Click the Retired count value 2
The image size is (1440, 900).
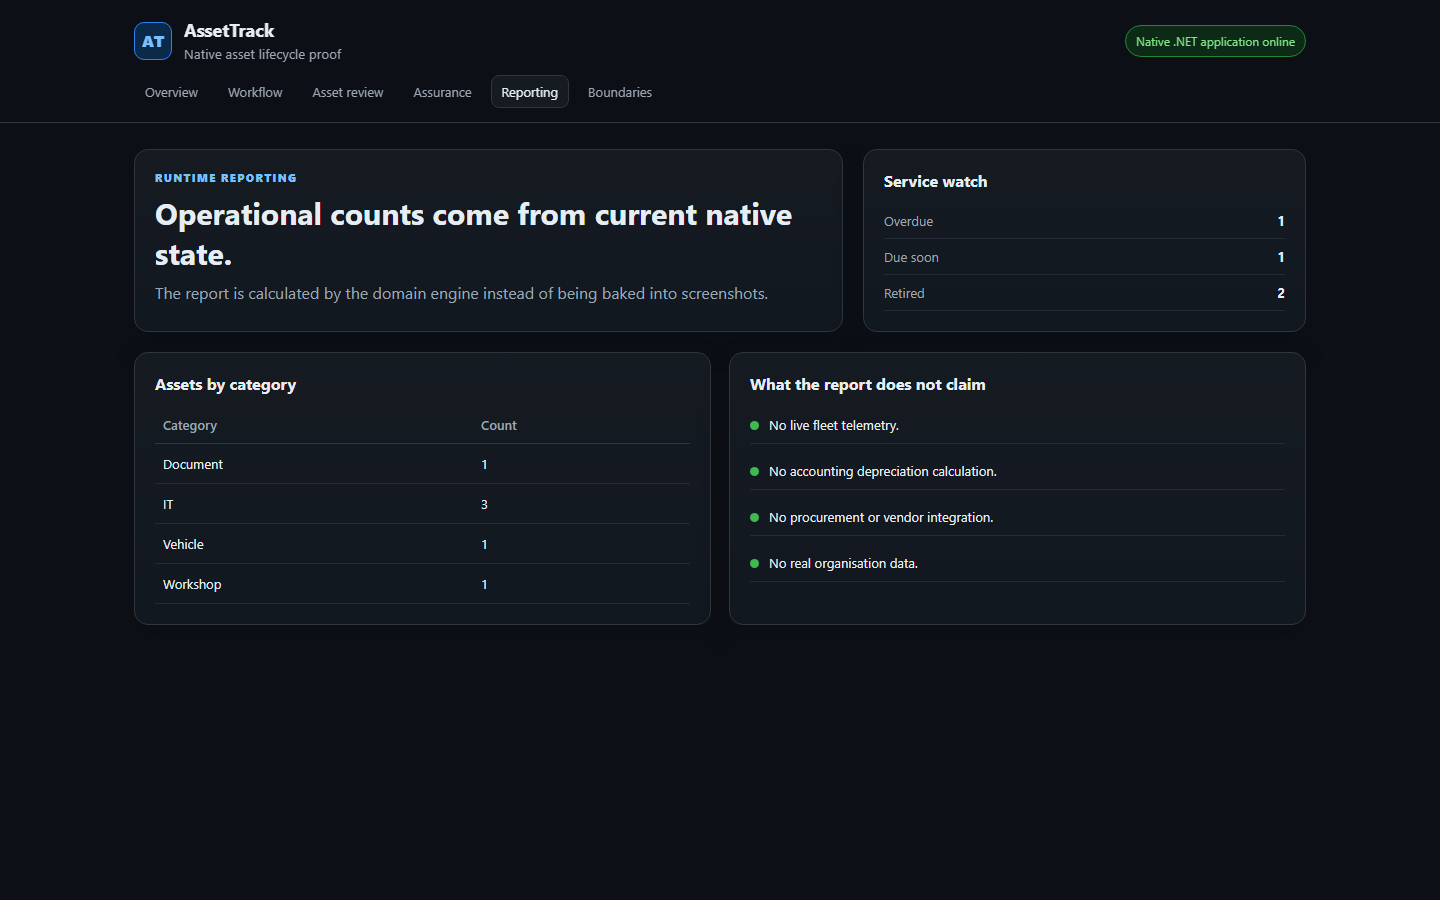(x=1281, y=293)
